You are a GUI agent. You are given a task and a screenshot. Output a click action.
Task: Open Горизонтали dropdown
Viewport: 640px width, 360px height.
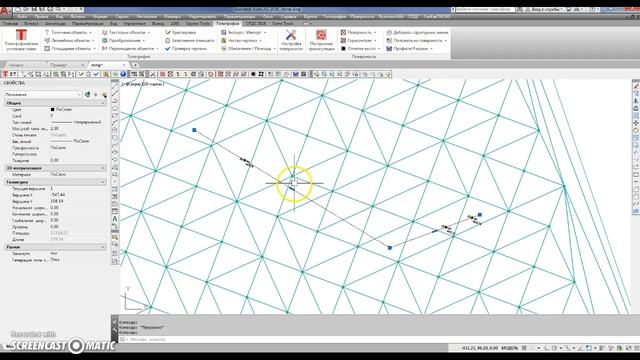coord(358,40)
